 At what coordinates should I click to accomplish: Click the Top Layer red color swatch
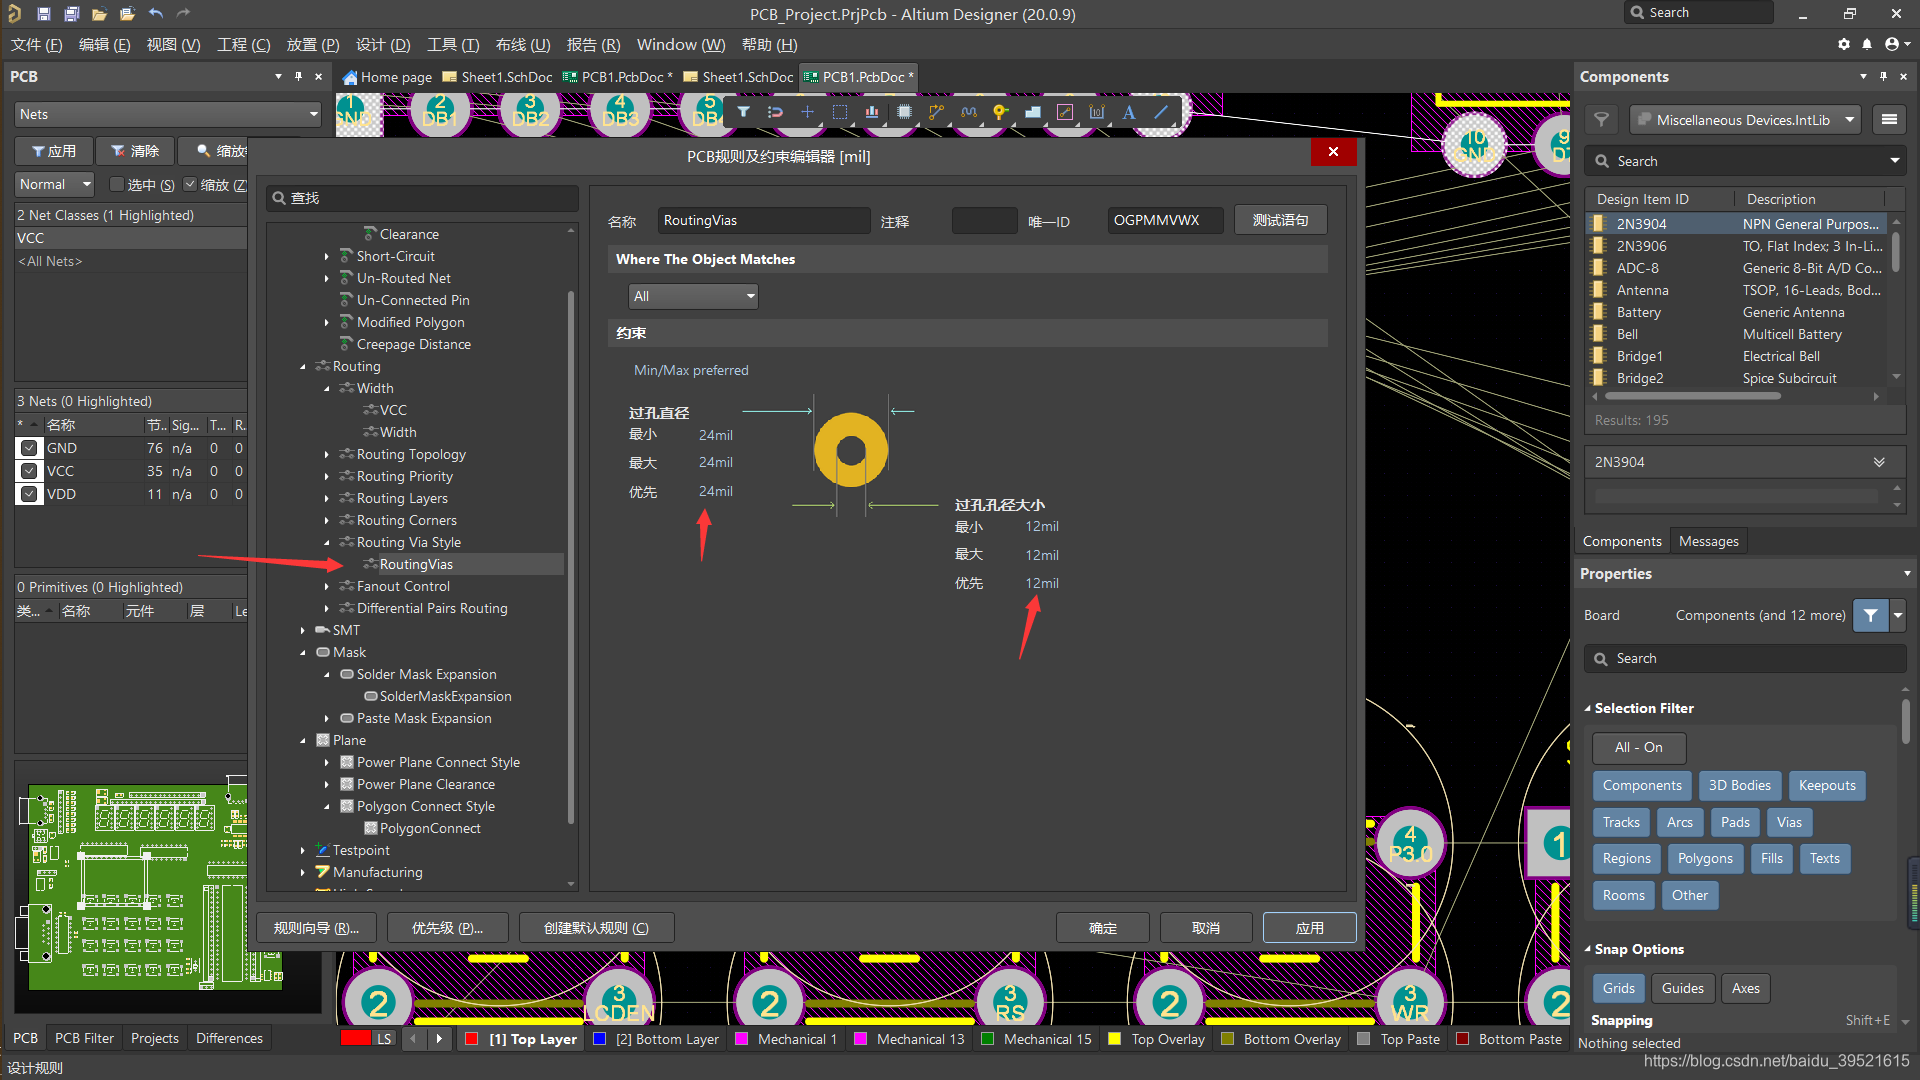[472, 1039]
